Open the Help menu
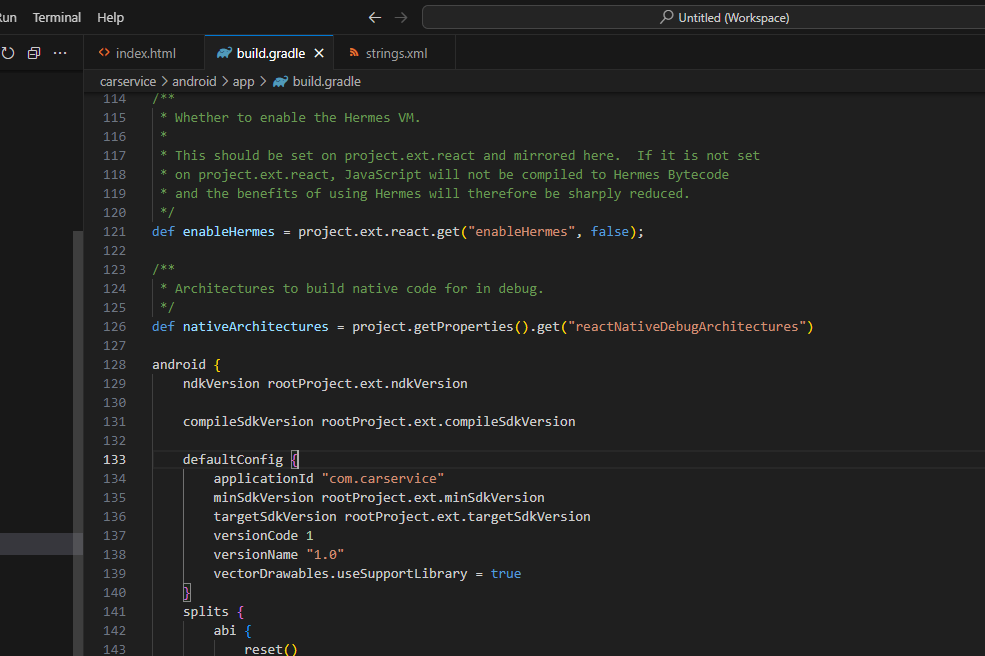Screen dimensions: 985x656 pyautogui.click(x=111, y=18)
